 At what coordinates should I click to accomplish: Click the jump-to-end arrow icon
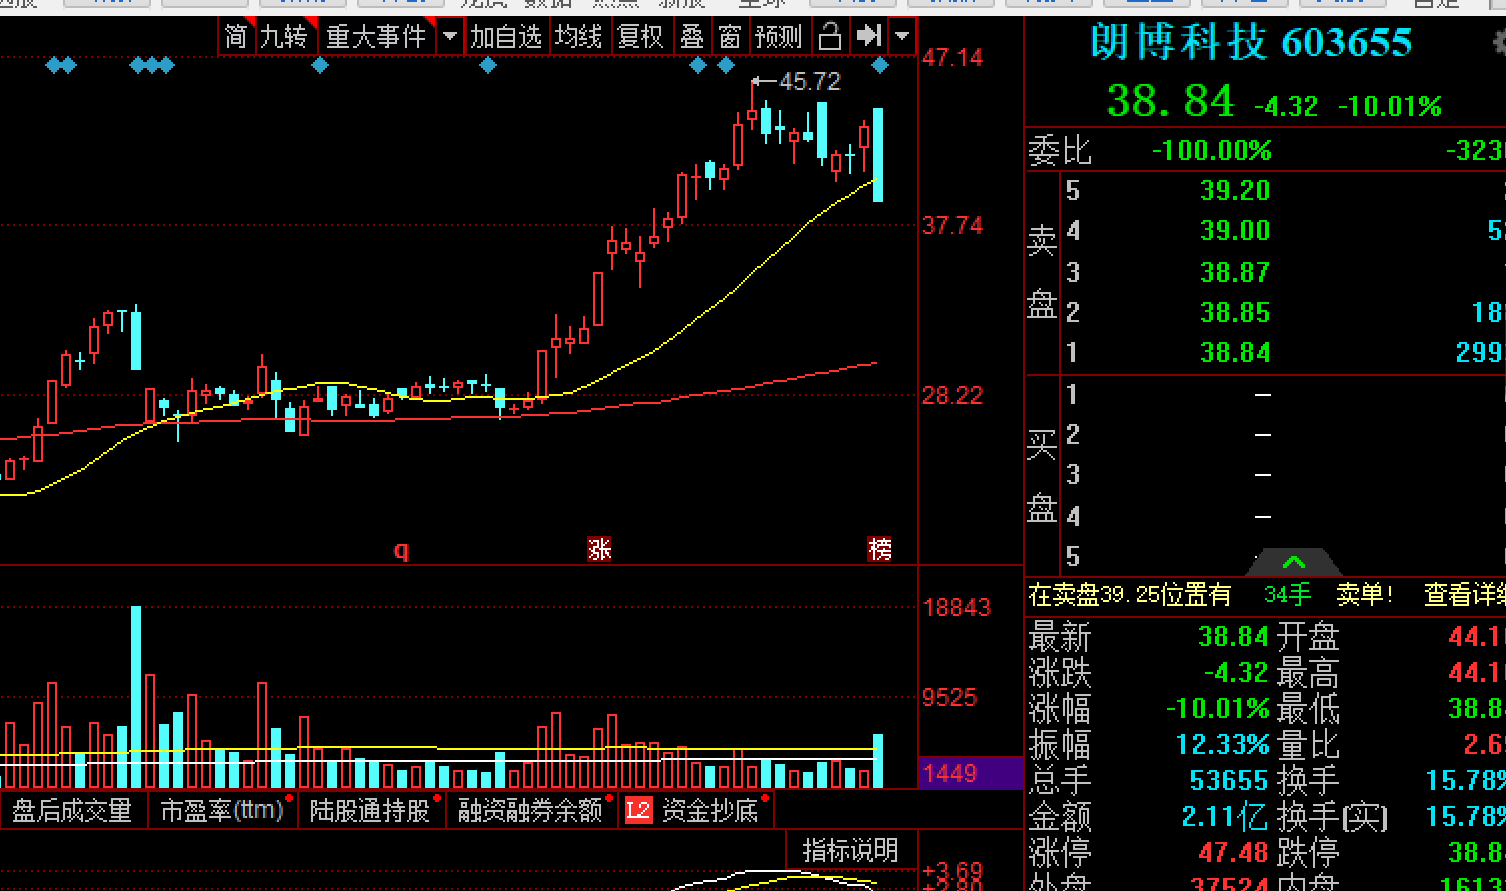868,37
